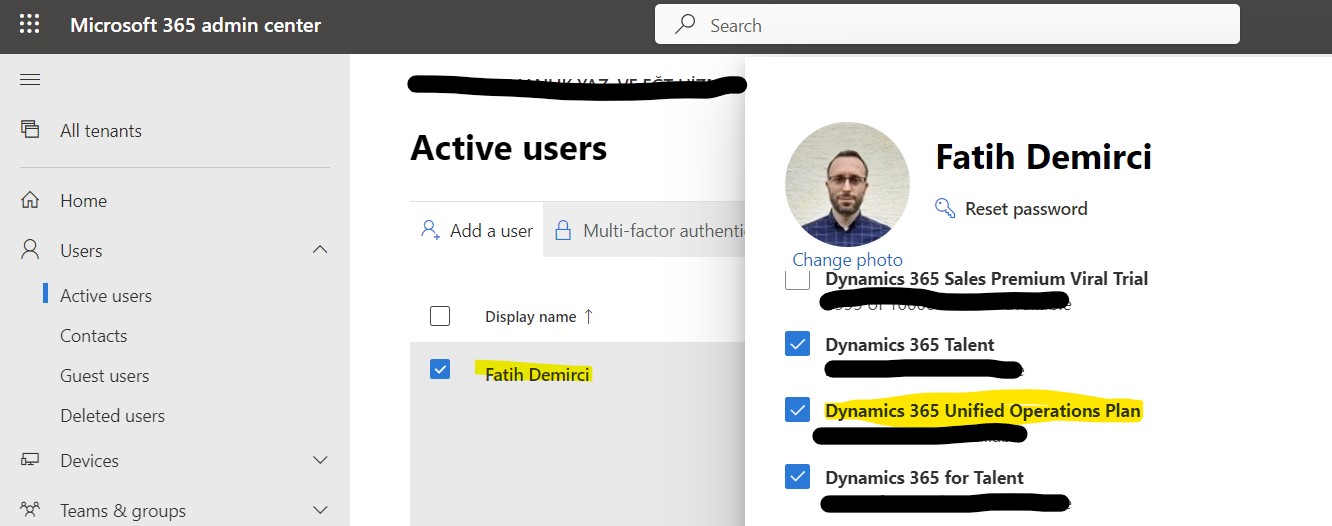Collapse the Users section chevron
This screenshot has height=526, width=1332.
[x=320, y=249]
